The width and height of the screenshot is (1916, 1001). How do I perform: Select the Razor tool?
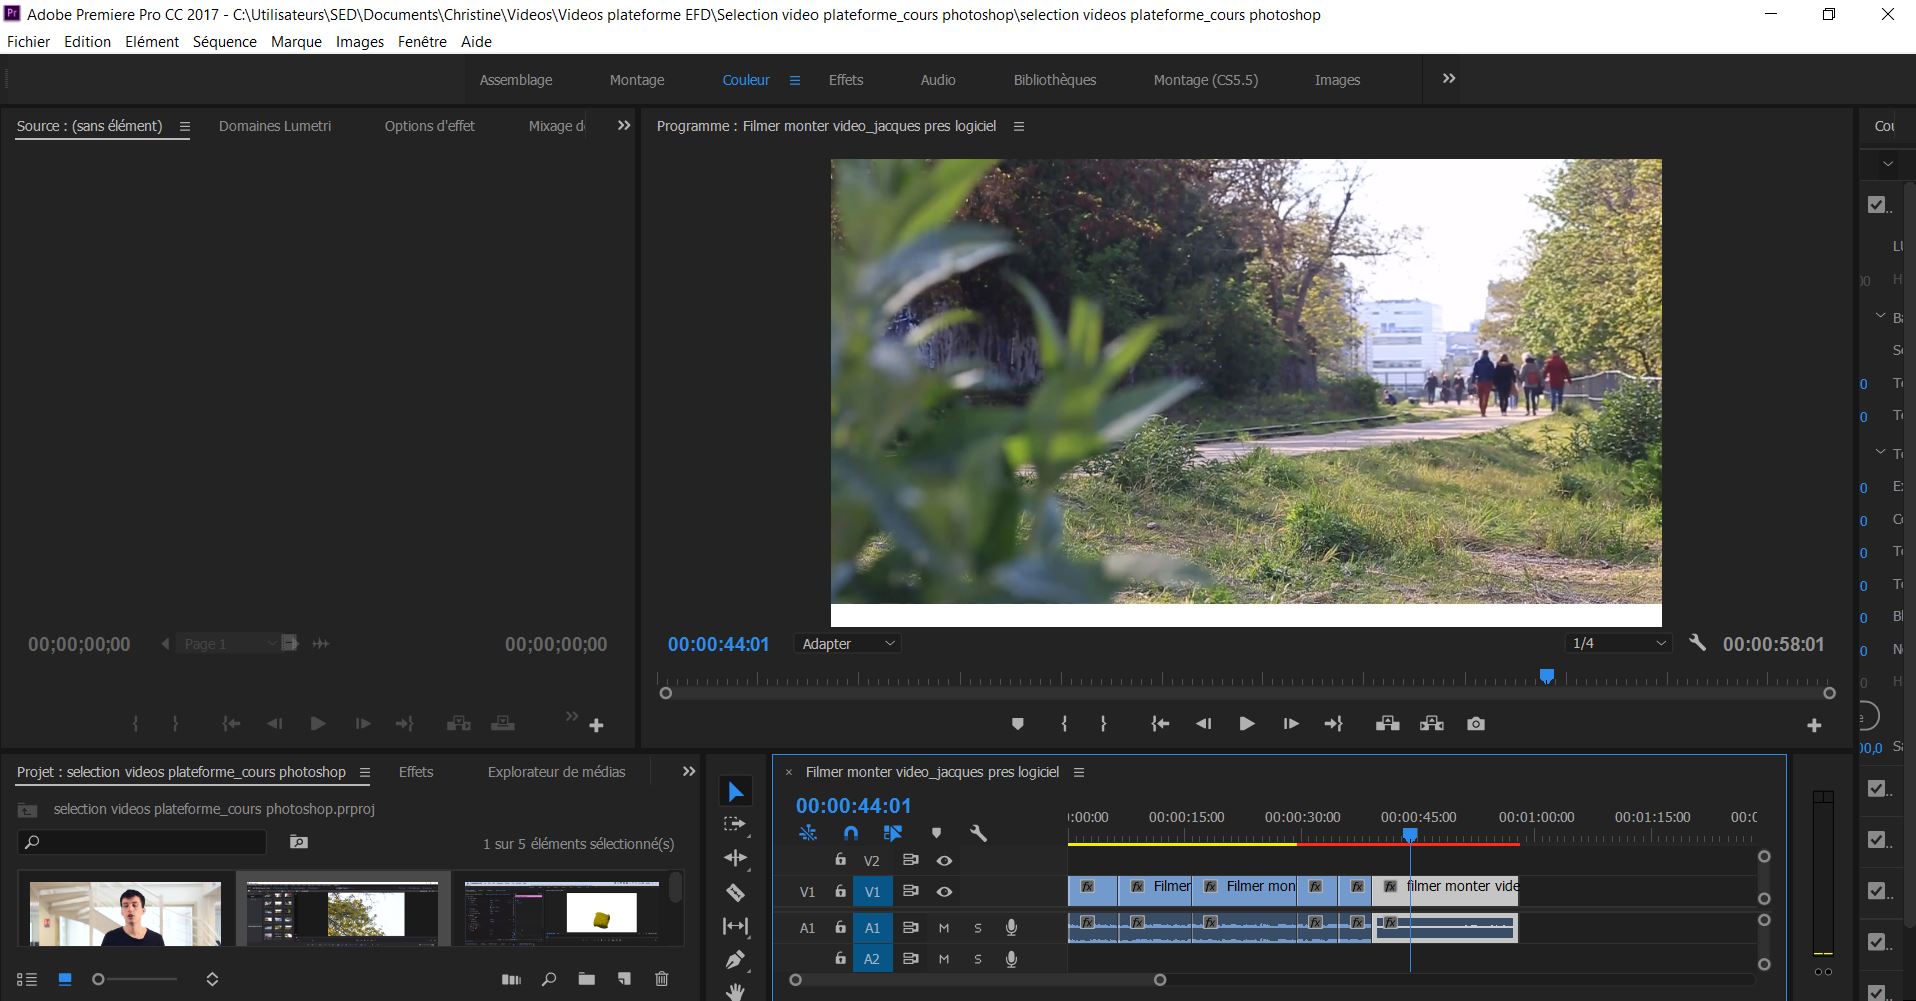click(737, 893)
